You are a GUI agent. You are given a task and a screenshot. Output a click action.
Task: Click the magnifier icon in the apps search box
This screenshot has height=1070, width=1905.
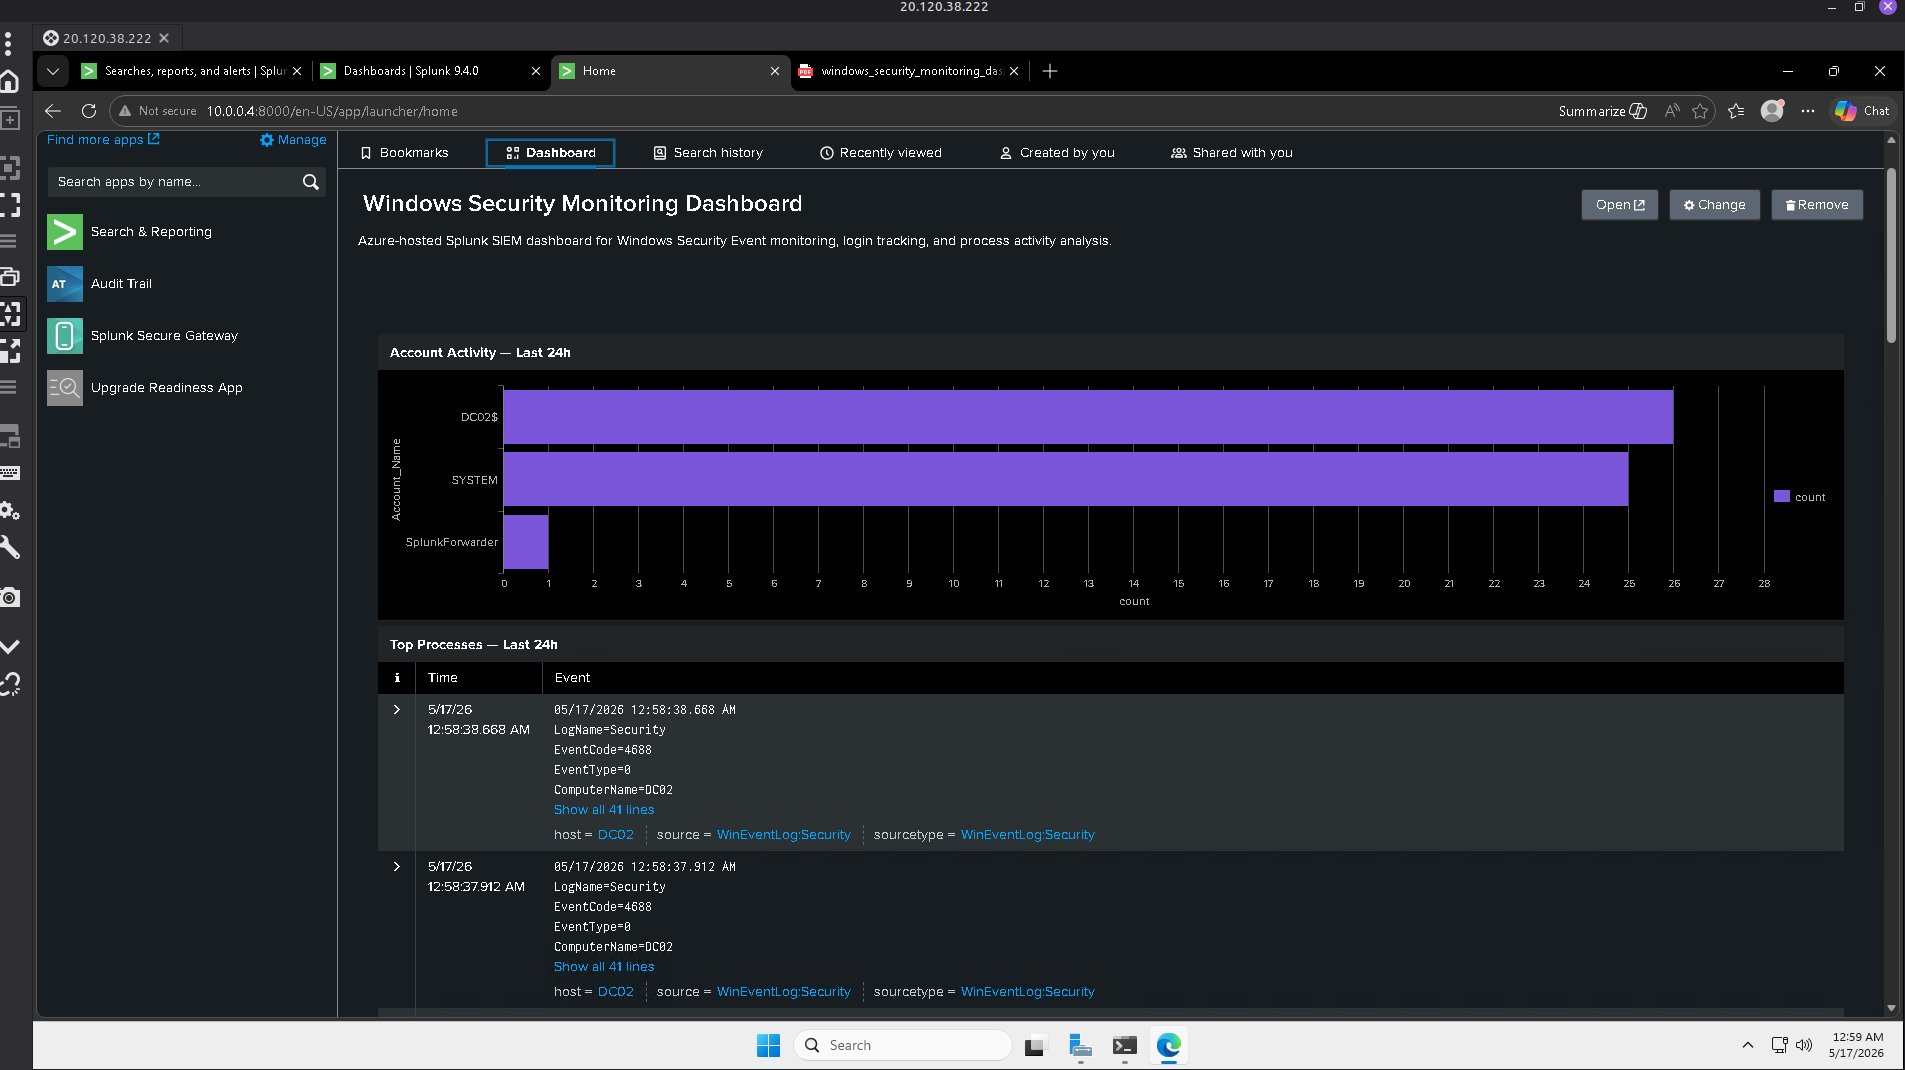click(x=311, y=182)
